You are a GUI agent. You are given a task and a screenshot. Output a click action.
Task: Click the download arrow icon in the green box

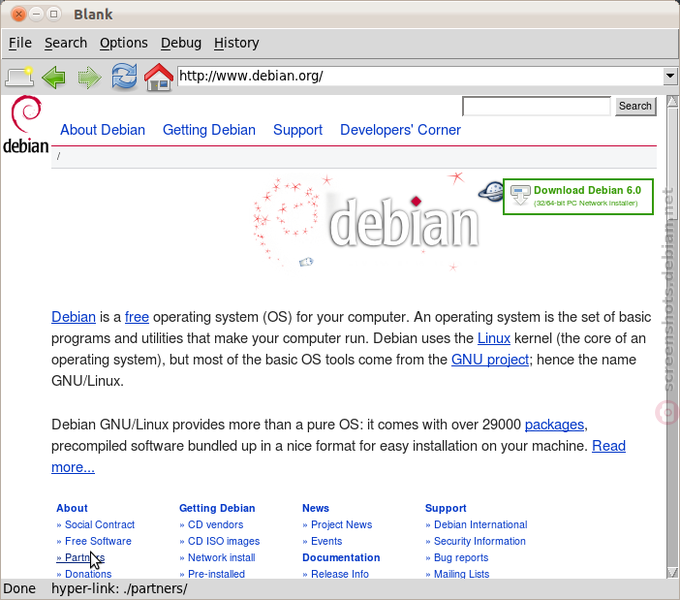[520, 196]
